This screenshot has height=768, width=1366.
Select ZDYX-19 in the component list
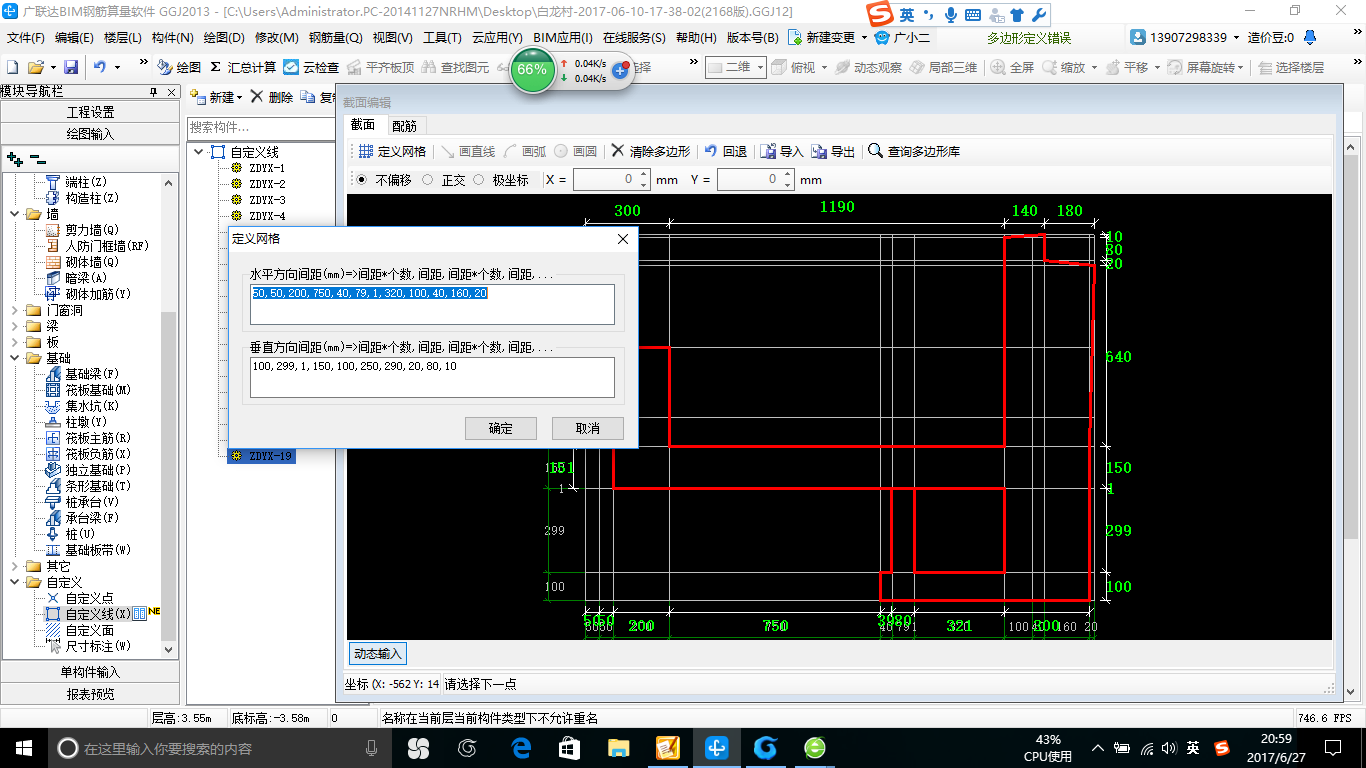click(260, 456)
